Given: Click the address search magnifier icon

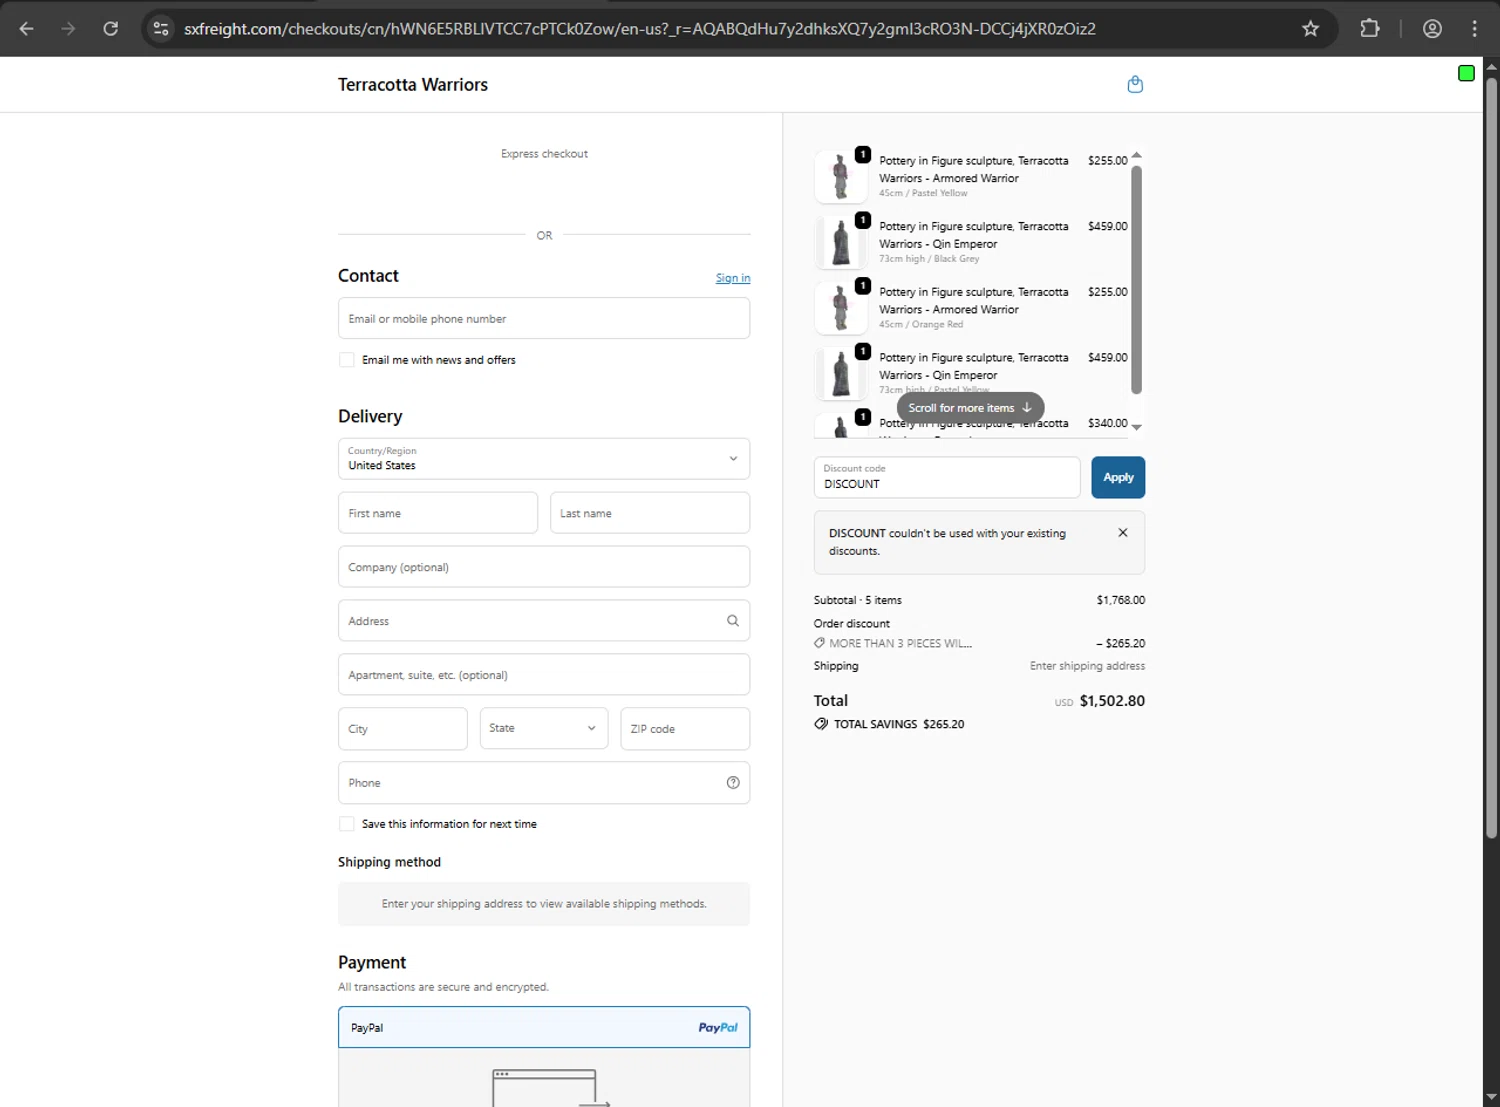Looking at the screenshot, I should (733, 621).
